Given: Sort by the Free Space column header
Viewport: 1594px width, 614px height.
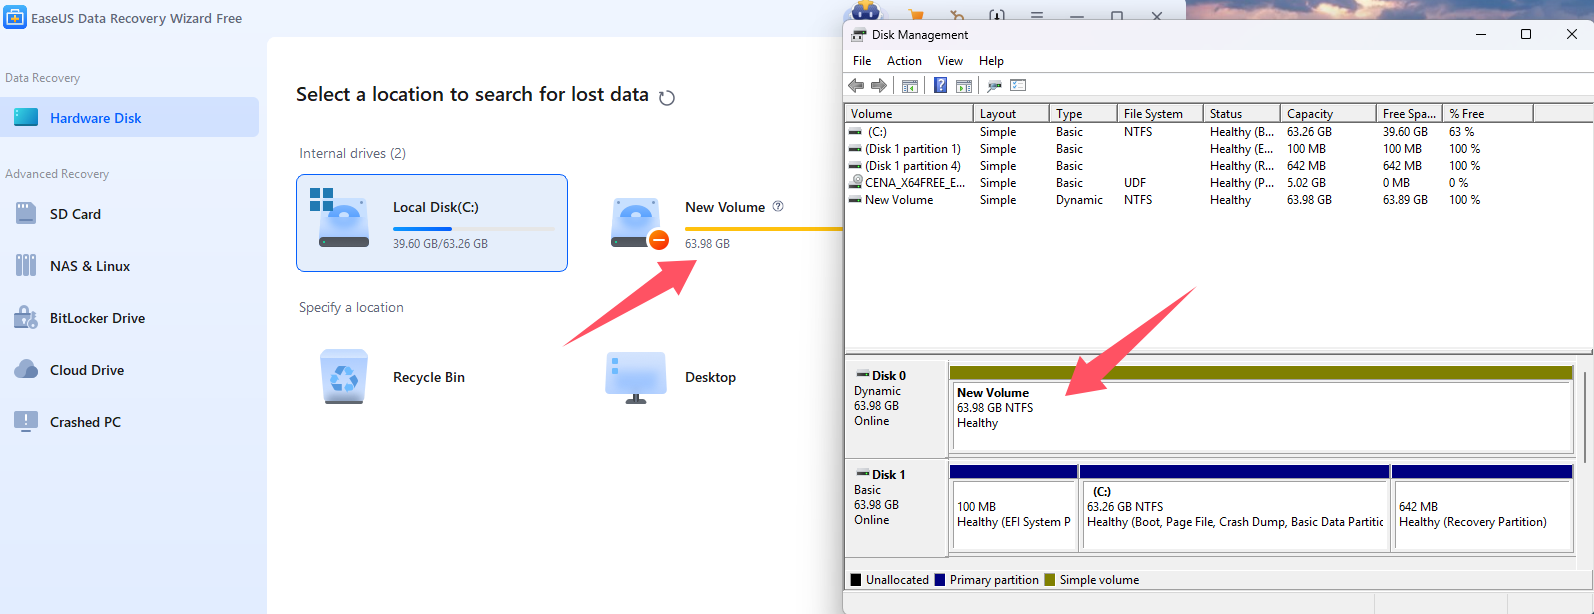Looking at the screenshot, I should (1410, 113).
